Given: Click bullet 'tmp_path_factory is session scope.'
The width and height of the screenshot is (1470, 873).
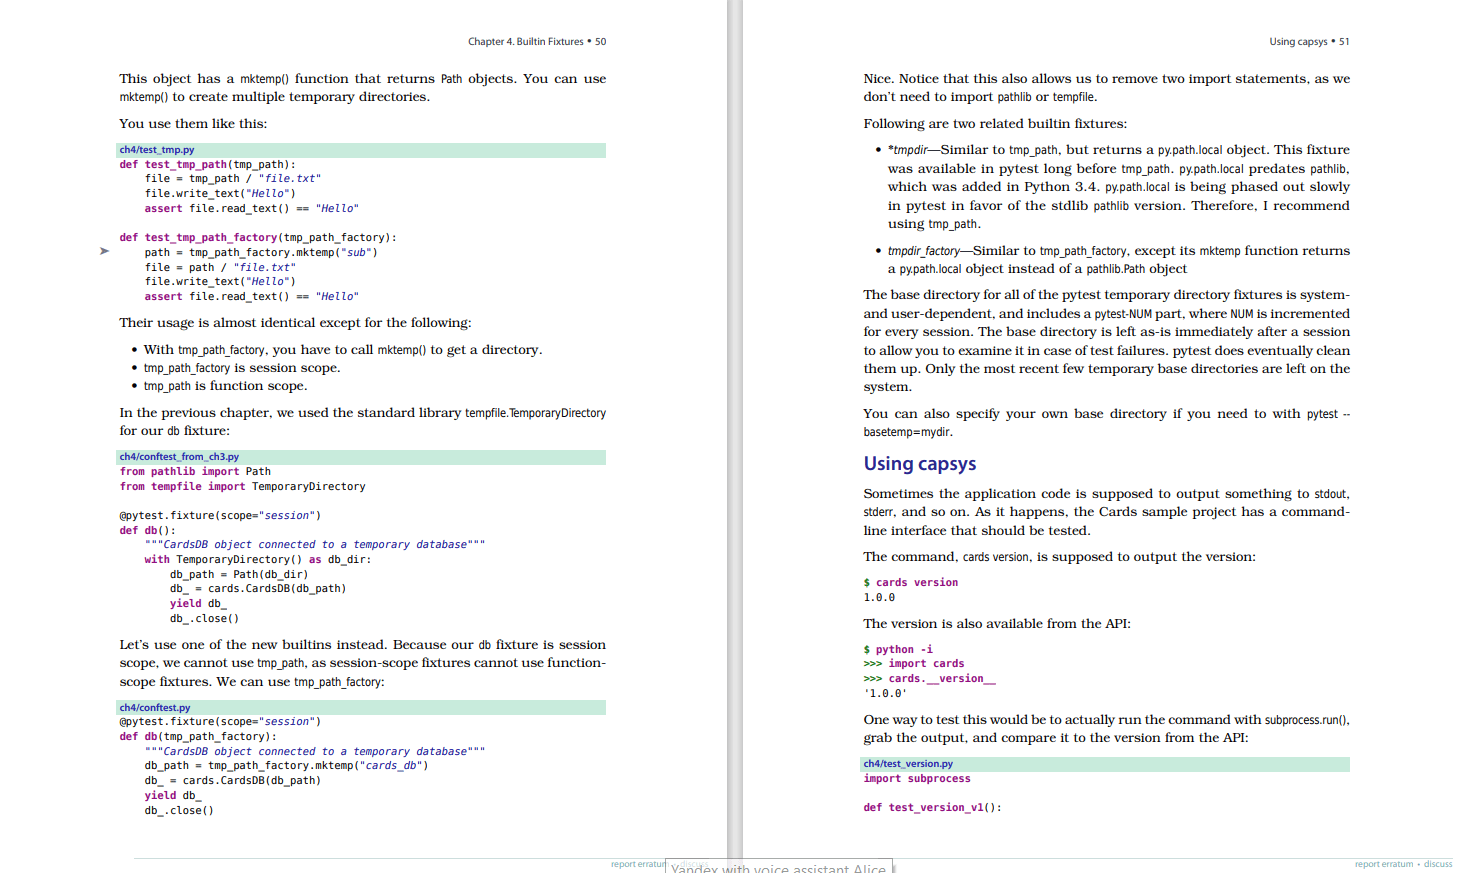Looking at the screenshot, I should (242, 368).
